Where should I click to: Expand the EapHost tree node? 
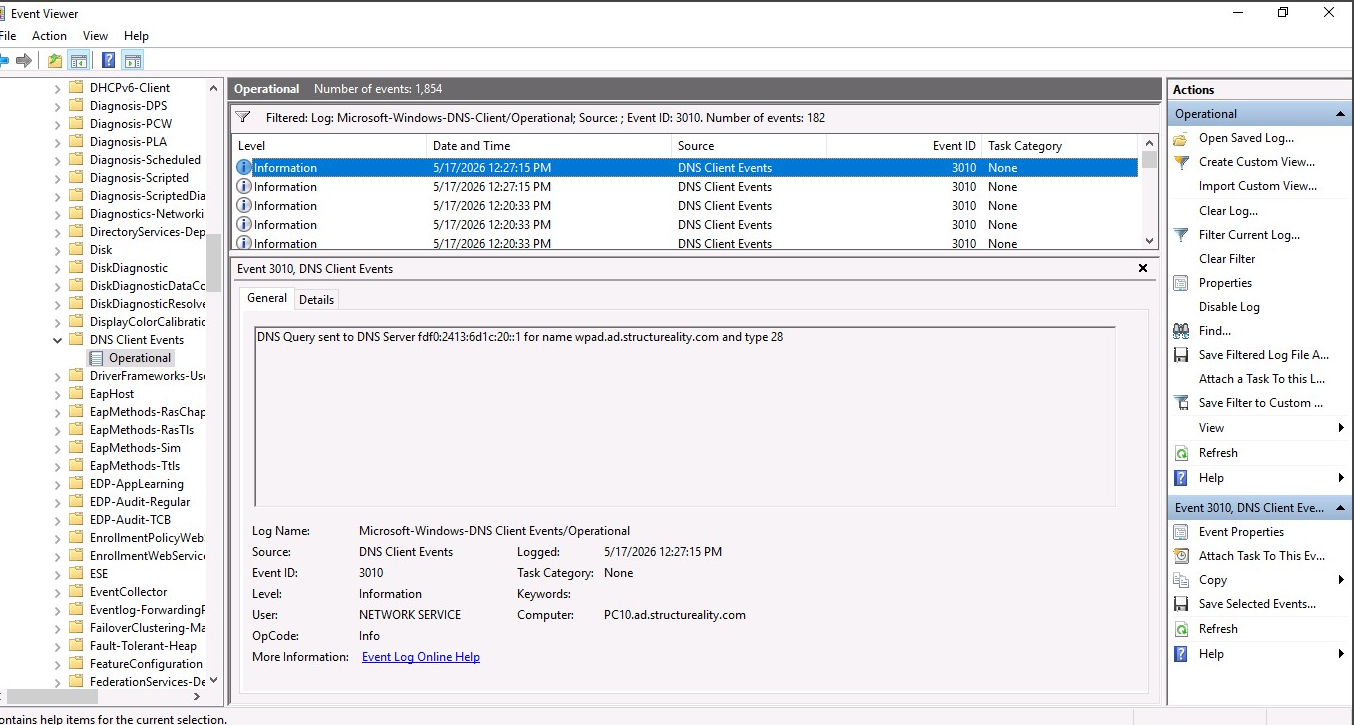(58, 394)
